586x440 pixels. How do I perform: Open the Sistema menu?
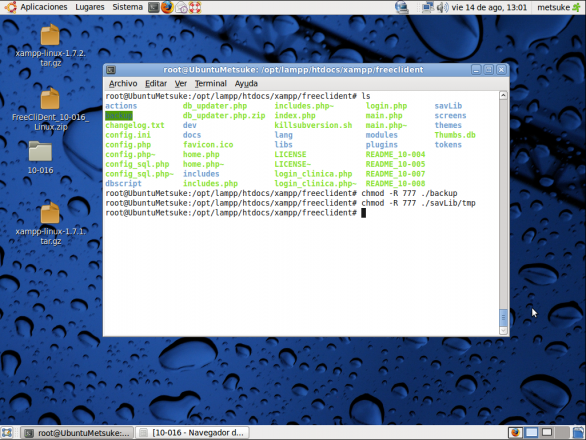point(127,7)
